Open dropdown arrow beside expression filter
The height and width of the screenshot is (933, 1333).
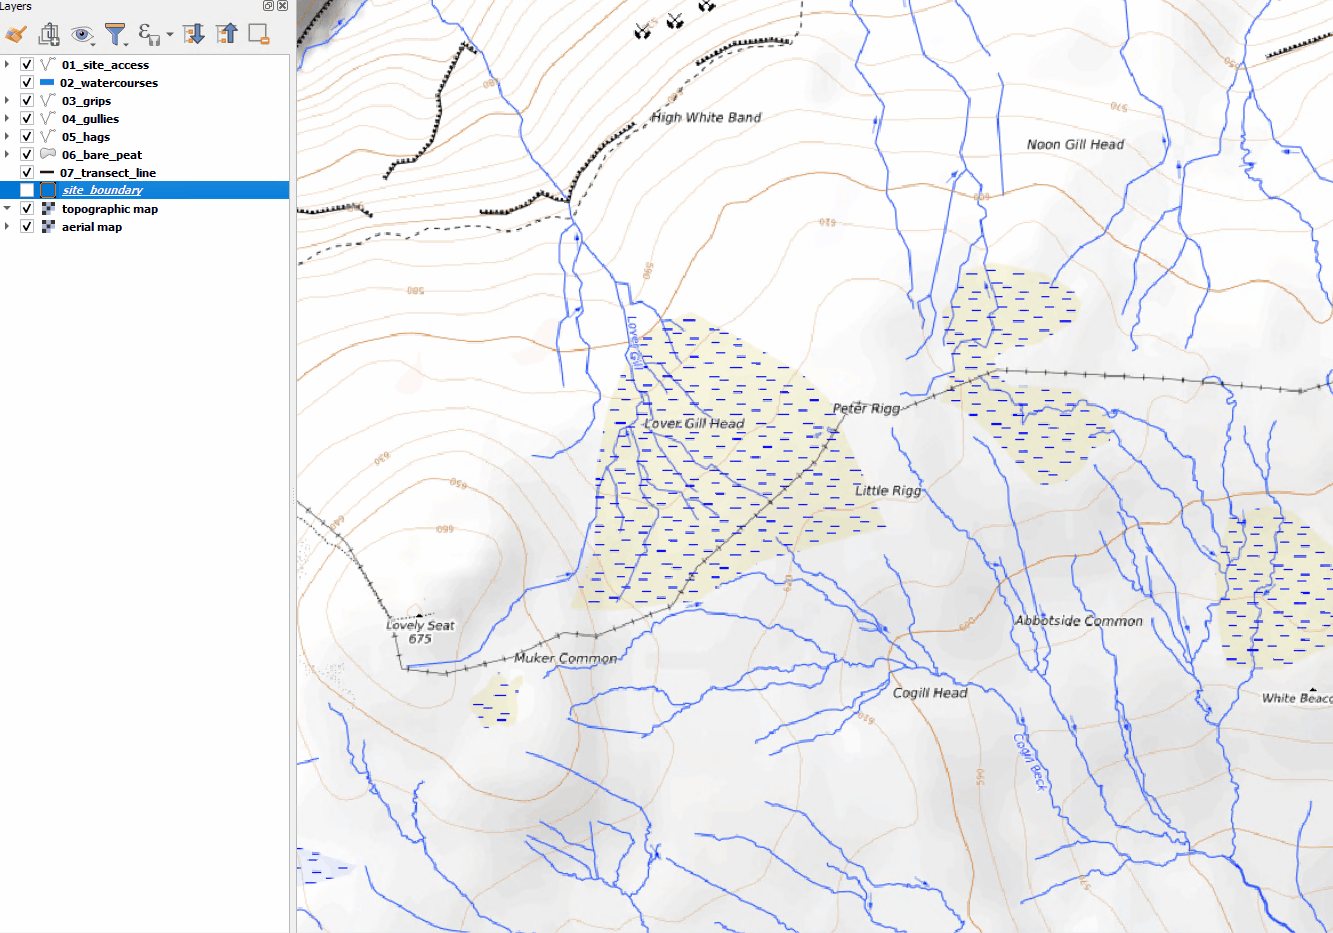pos(170,35)
